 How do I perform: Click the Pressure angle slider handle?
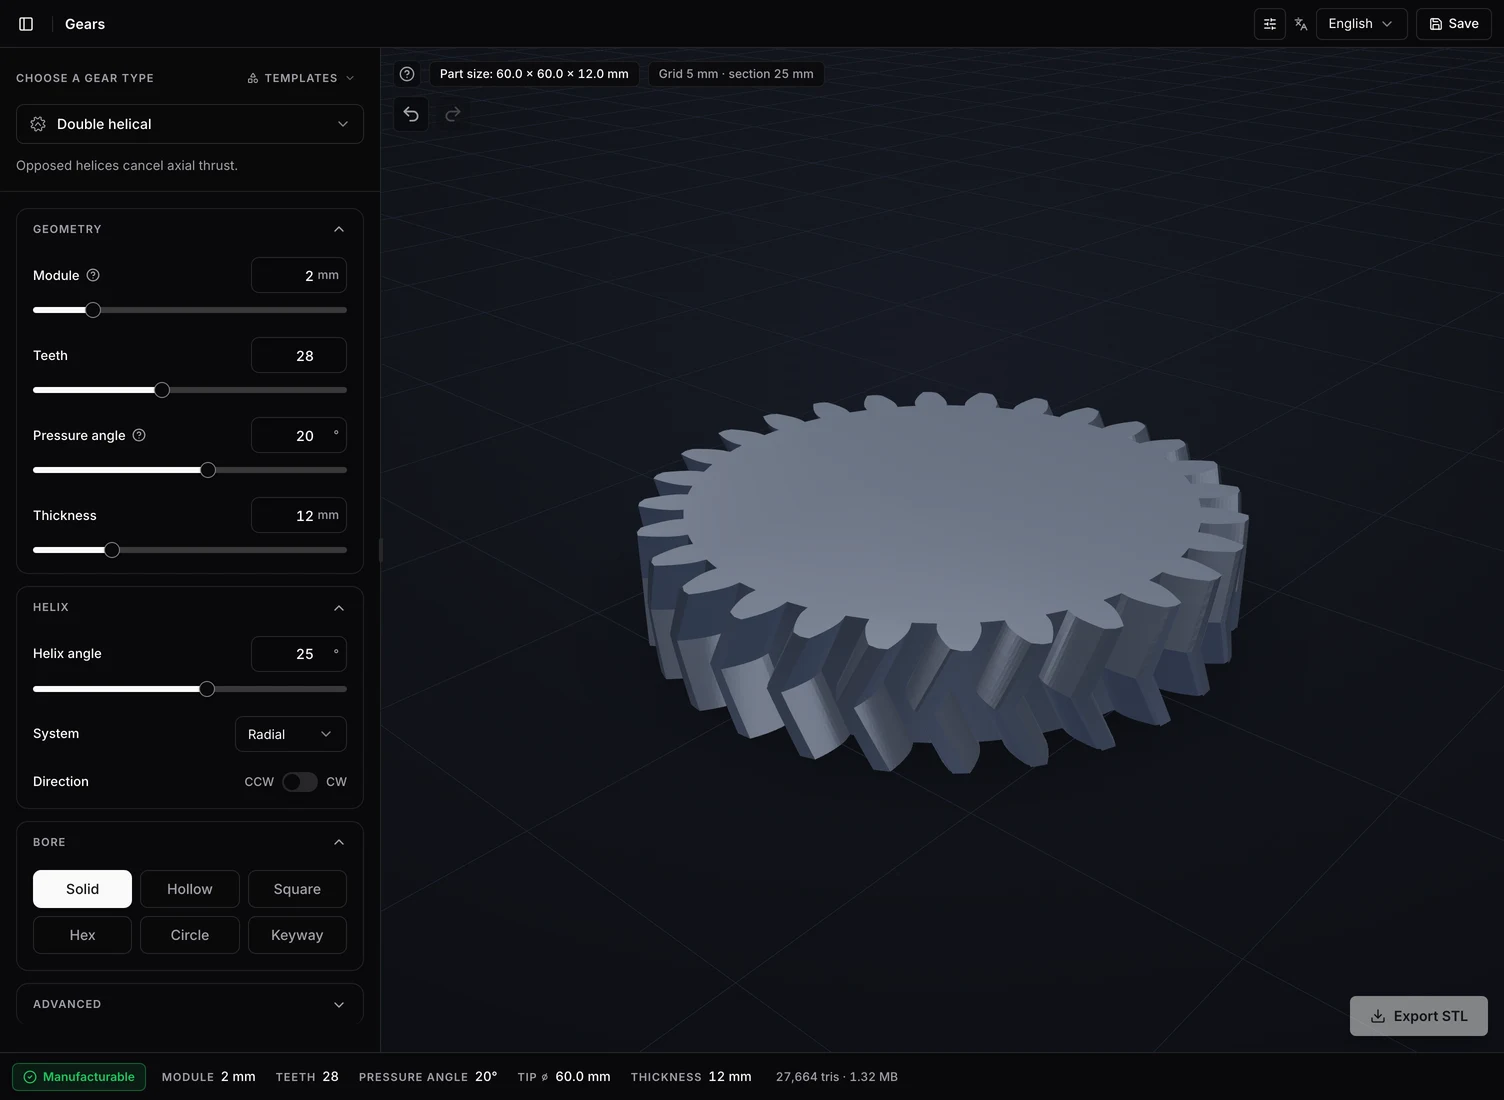pos(208,470)
